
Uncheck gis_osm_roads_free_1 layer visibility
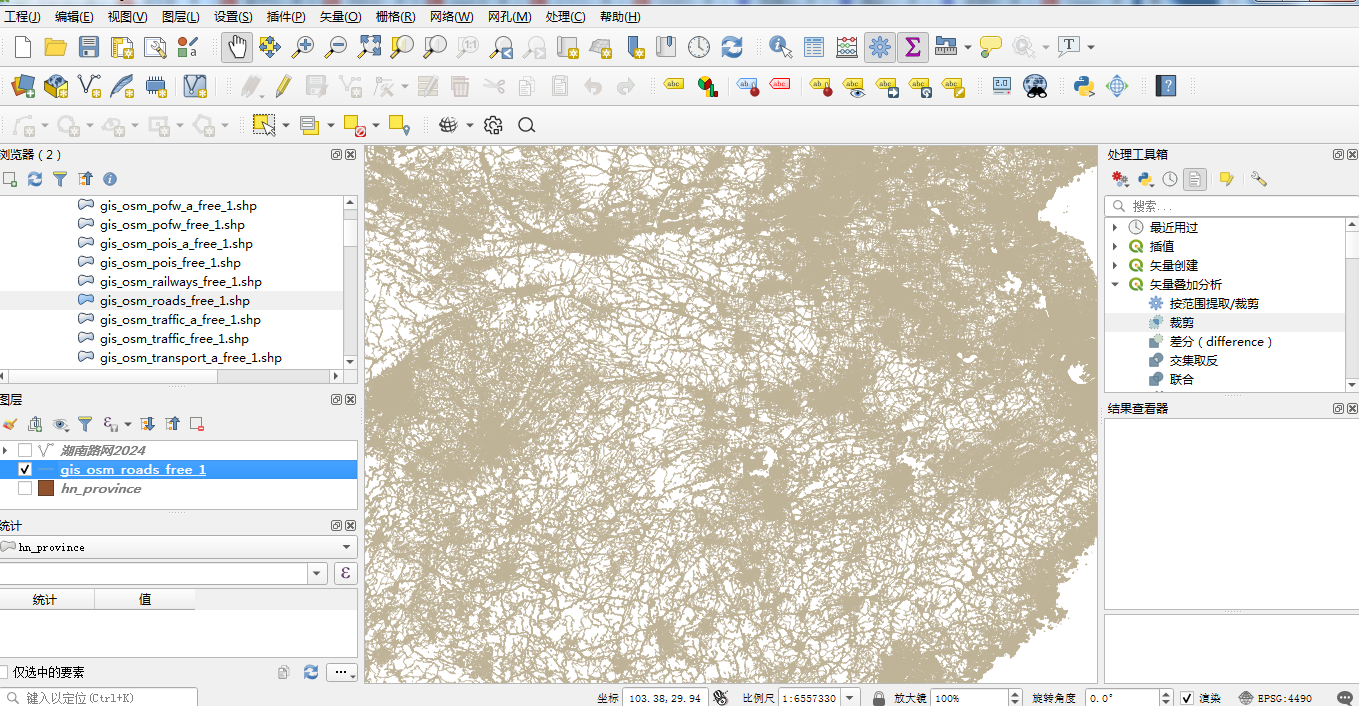25,469
